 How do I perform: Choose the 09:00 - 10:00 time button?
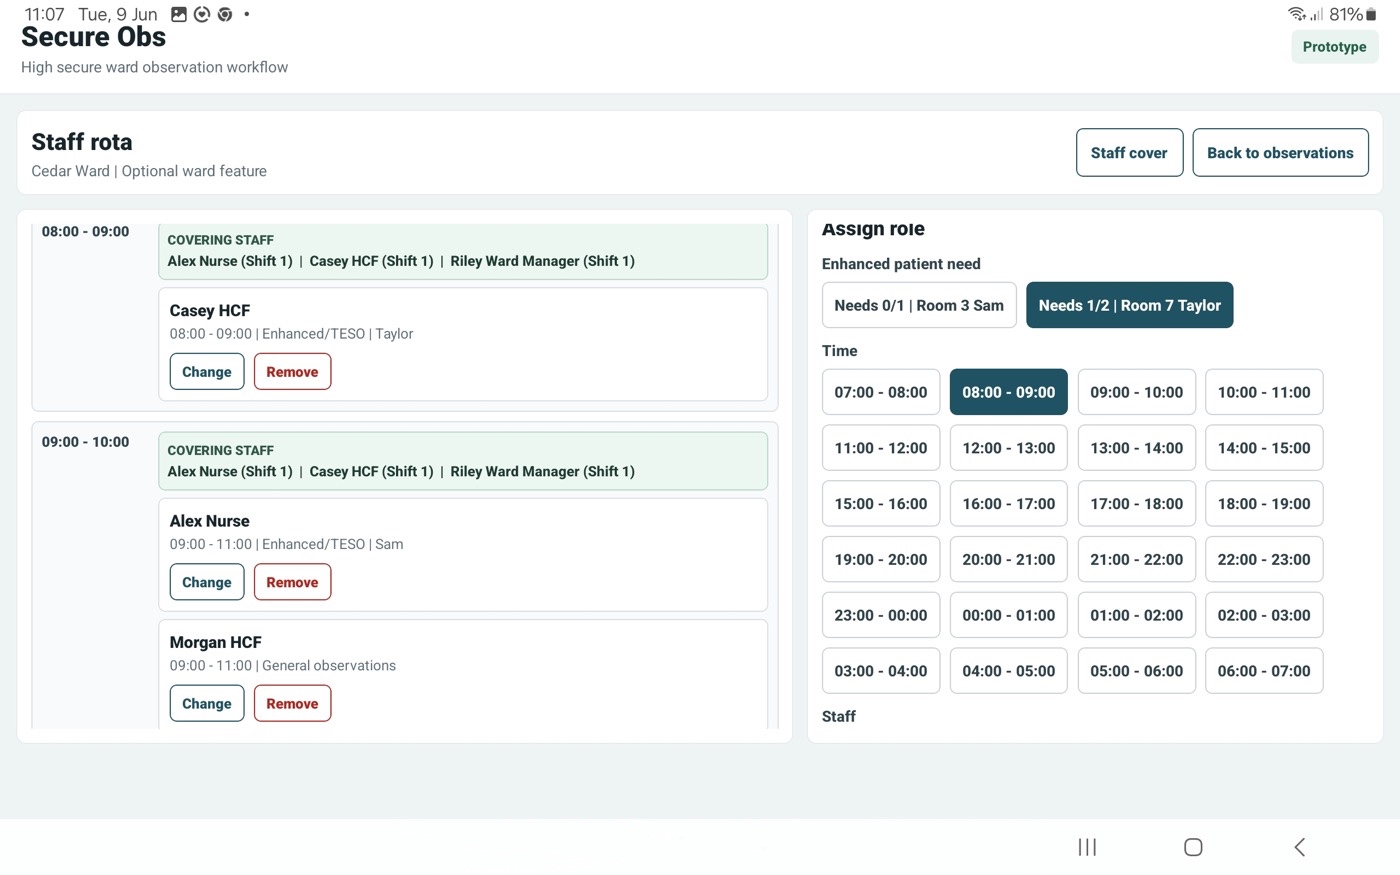coord(1136,392)
